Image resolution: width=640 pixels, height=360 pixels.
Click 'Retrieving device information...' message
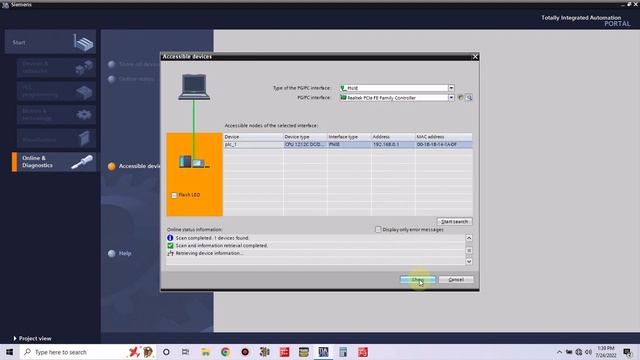tap(209, 253)
